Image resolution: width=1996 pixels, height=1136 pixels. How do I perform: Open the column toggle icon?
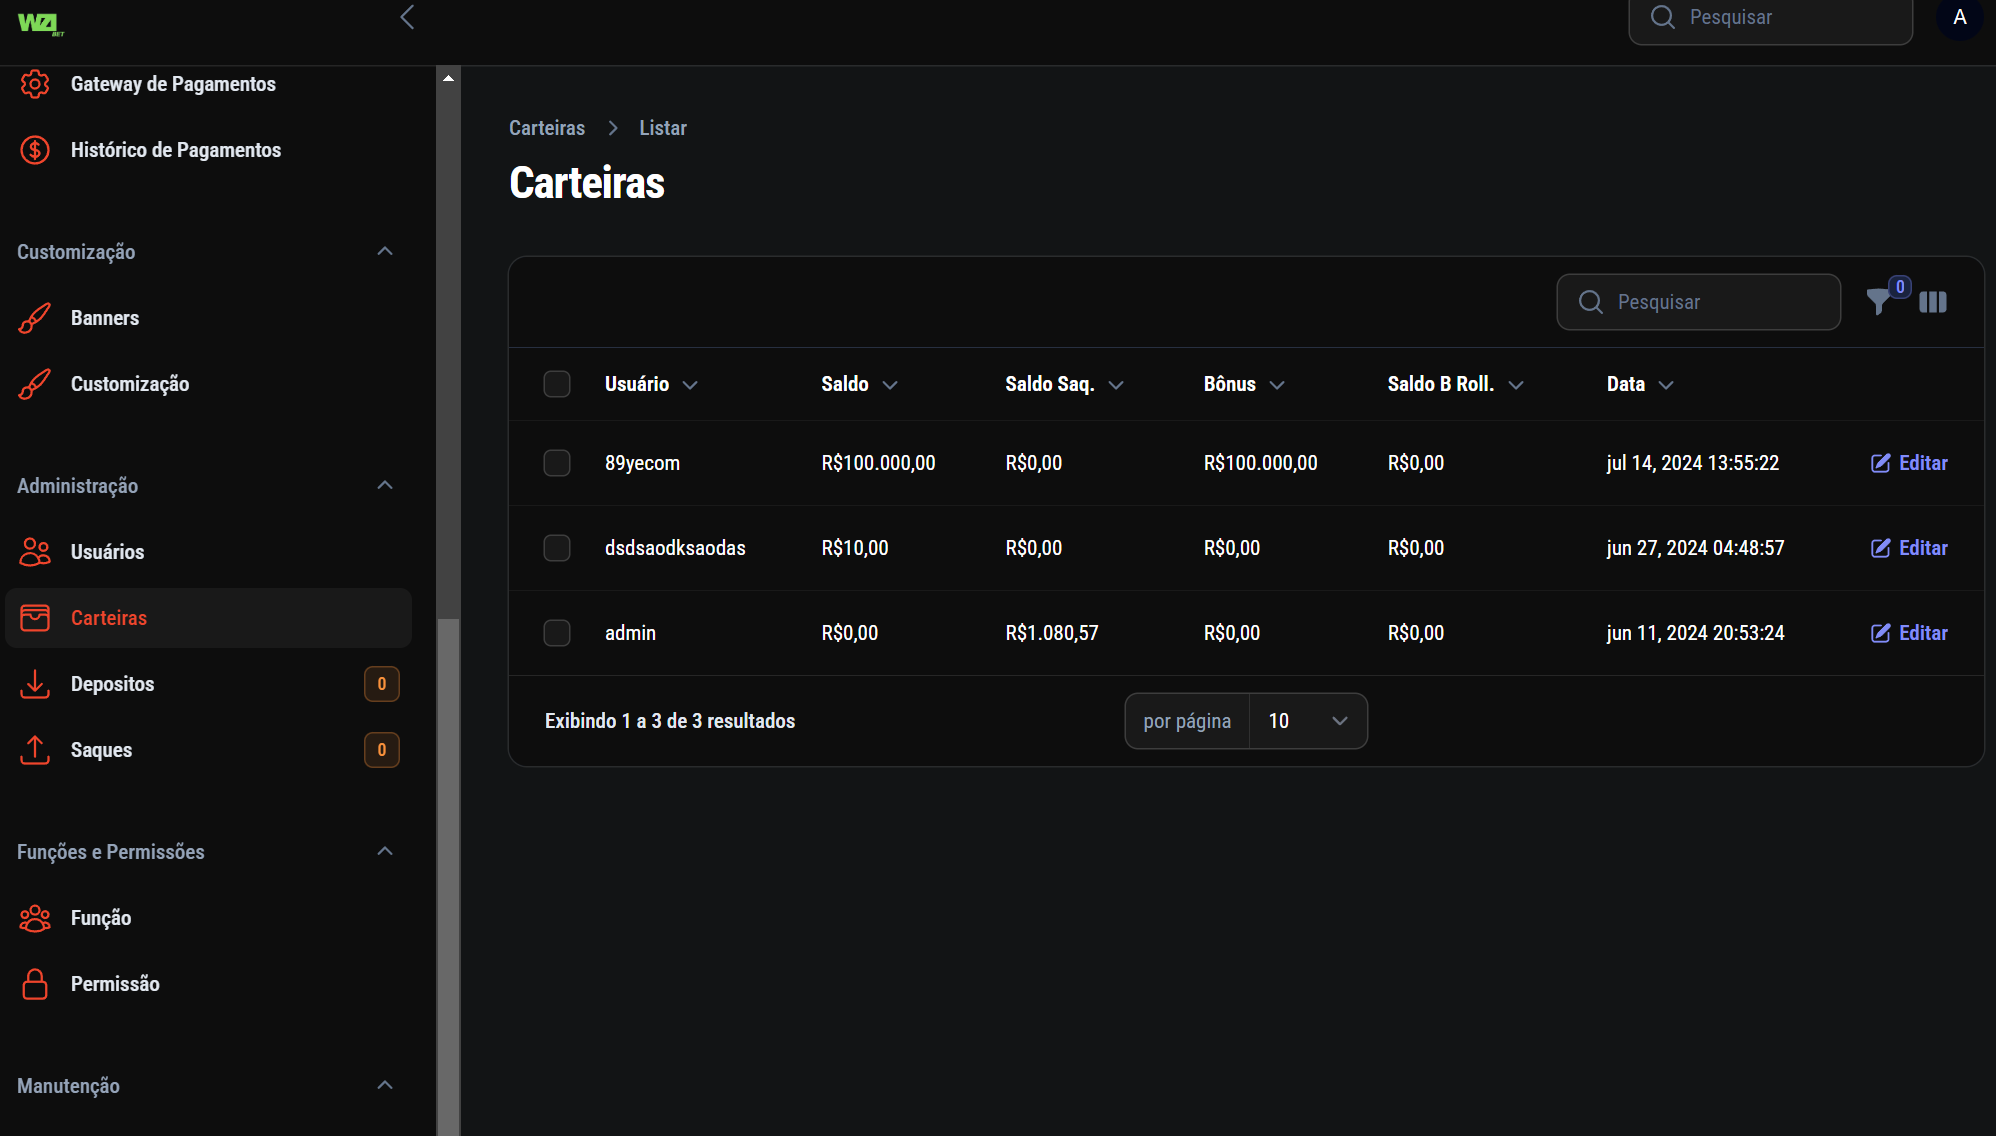(x=1933, y=302)
